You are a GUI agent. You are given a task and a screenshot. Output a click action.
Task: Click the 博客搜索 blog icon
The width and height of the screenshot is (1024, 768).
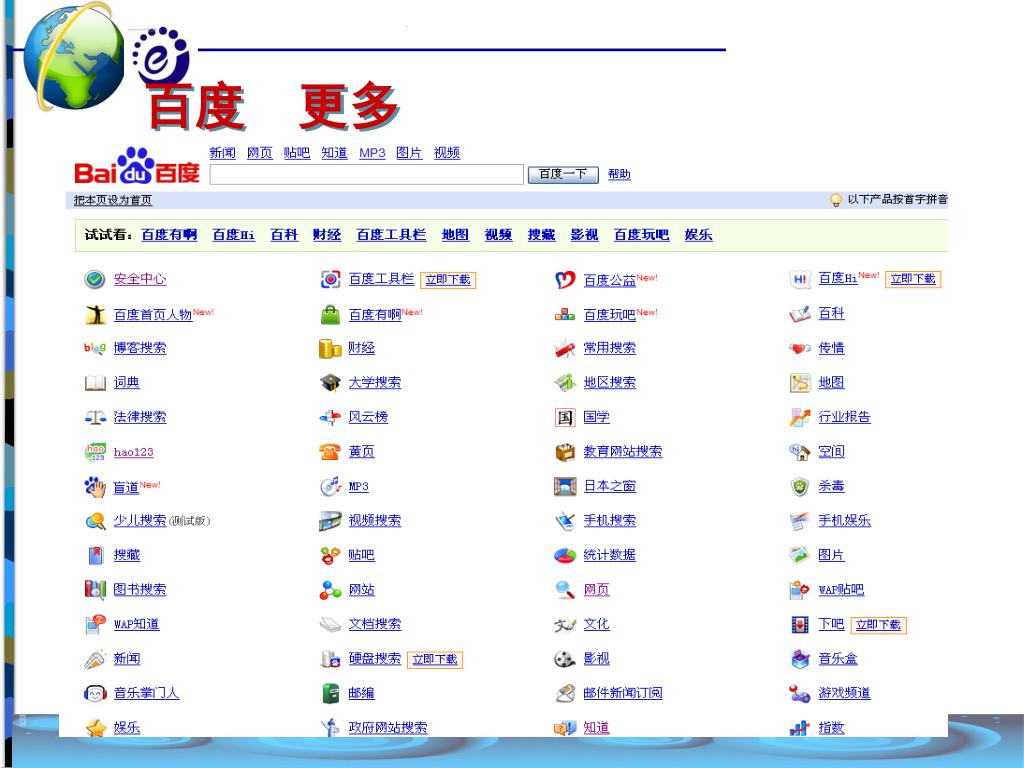point(95,349)
